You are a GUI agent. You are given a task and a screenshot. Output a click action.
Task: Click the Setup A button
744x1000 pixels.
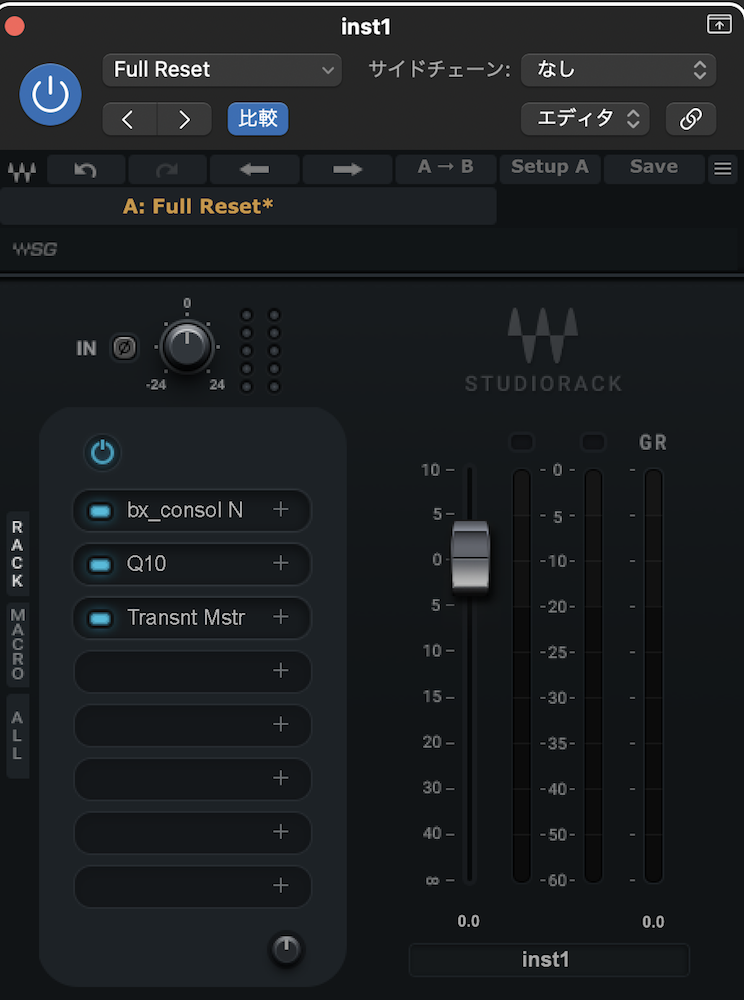(x=550, y=168)
